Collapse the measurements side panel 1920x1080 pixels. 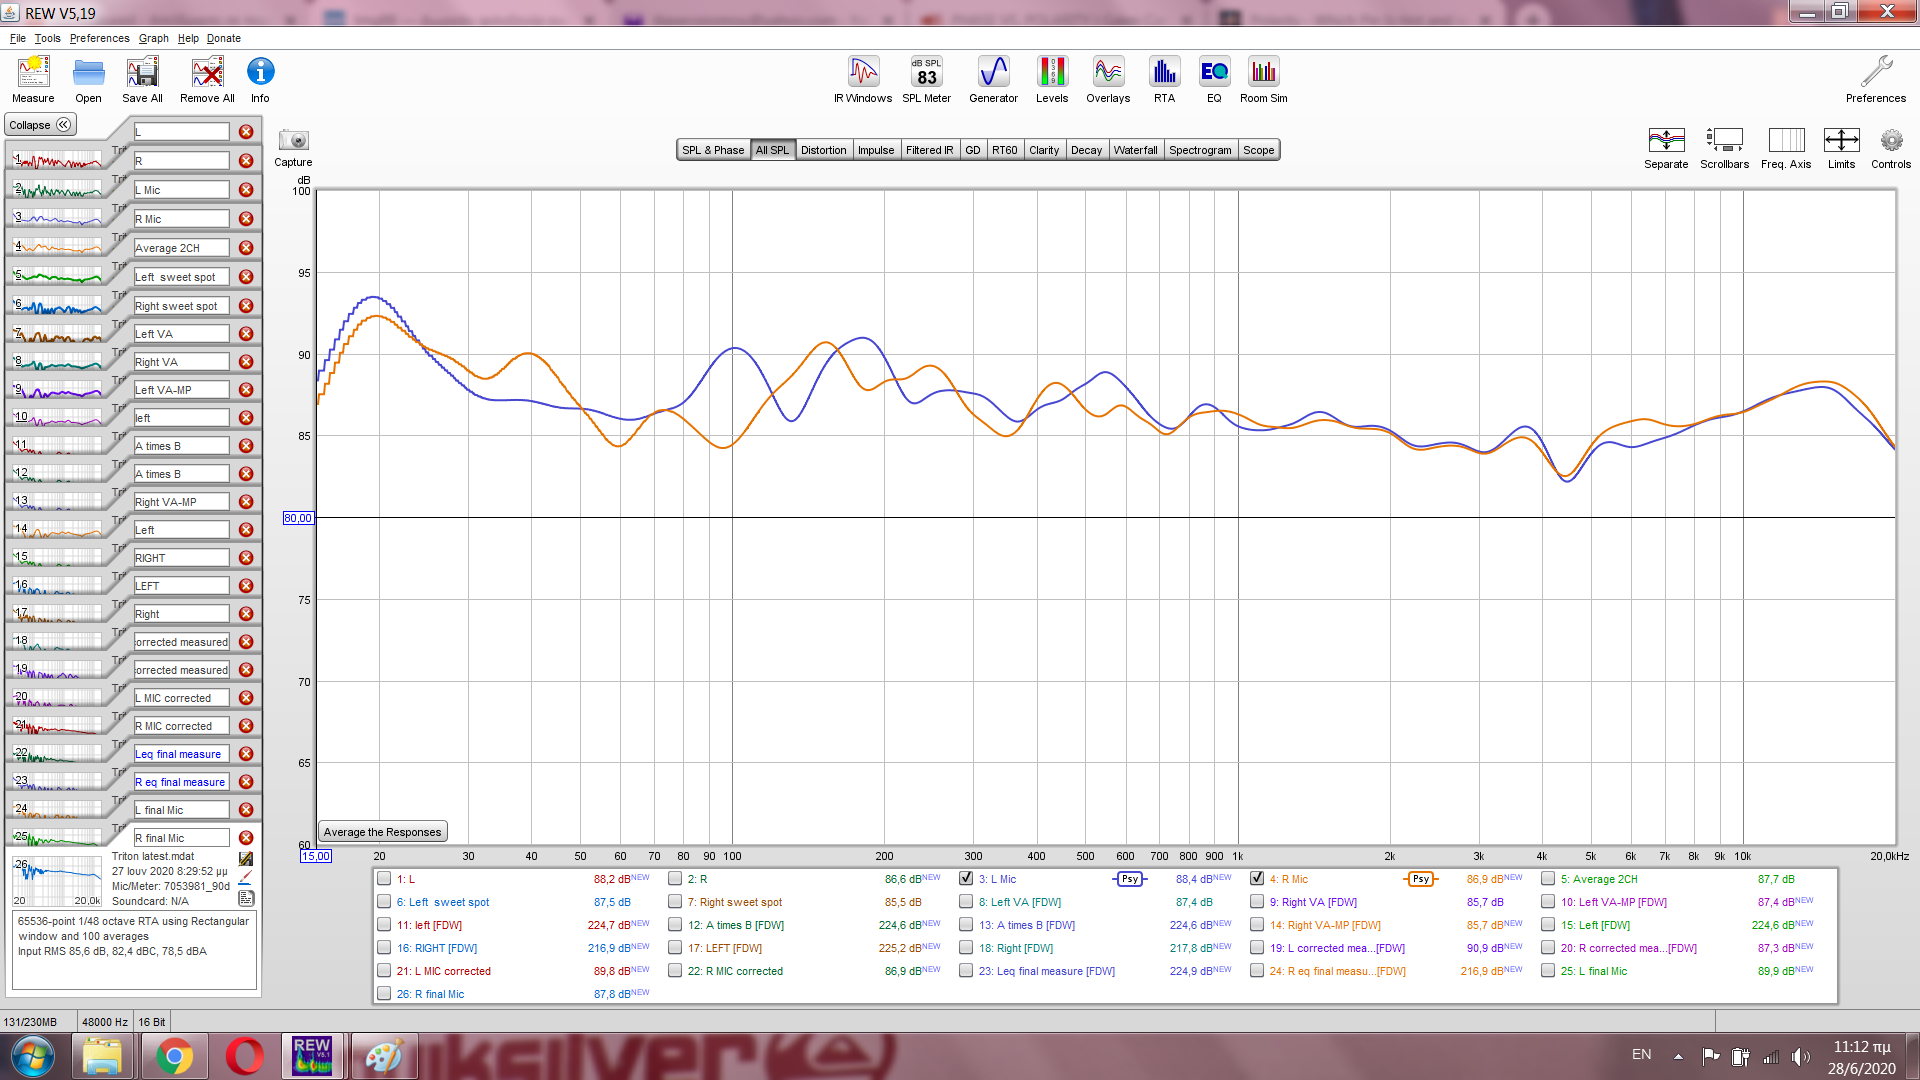click(x=40, y=125)
